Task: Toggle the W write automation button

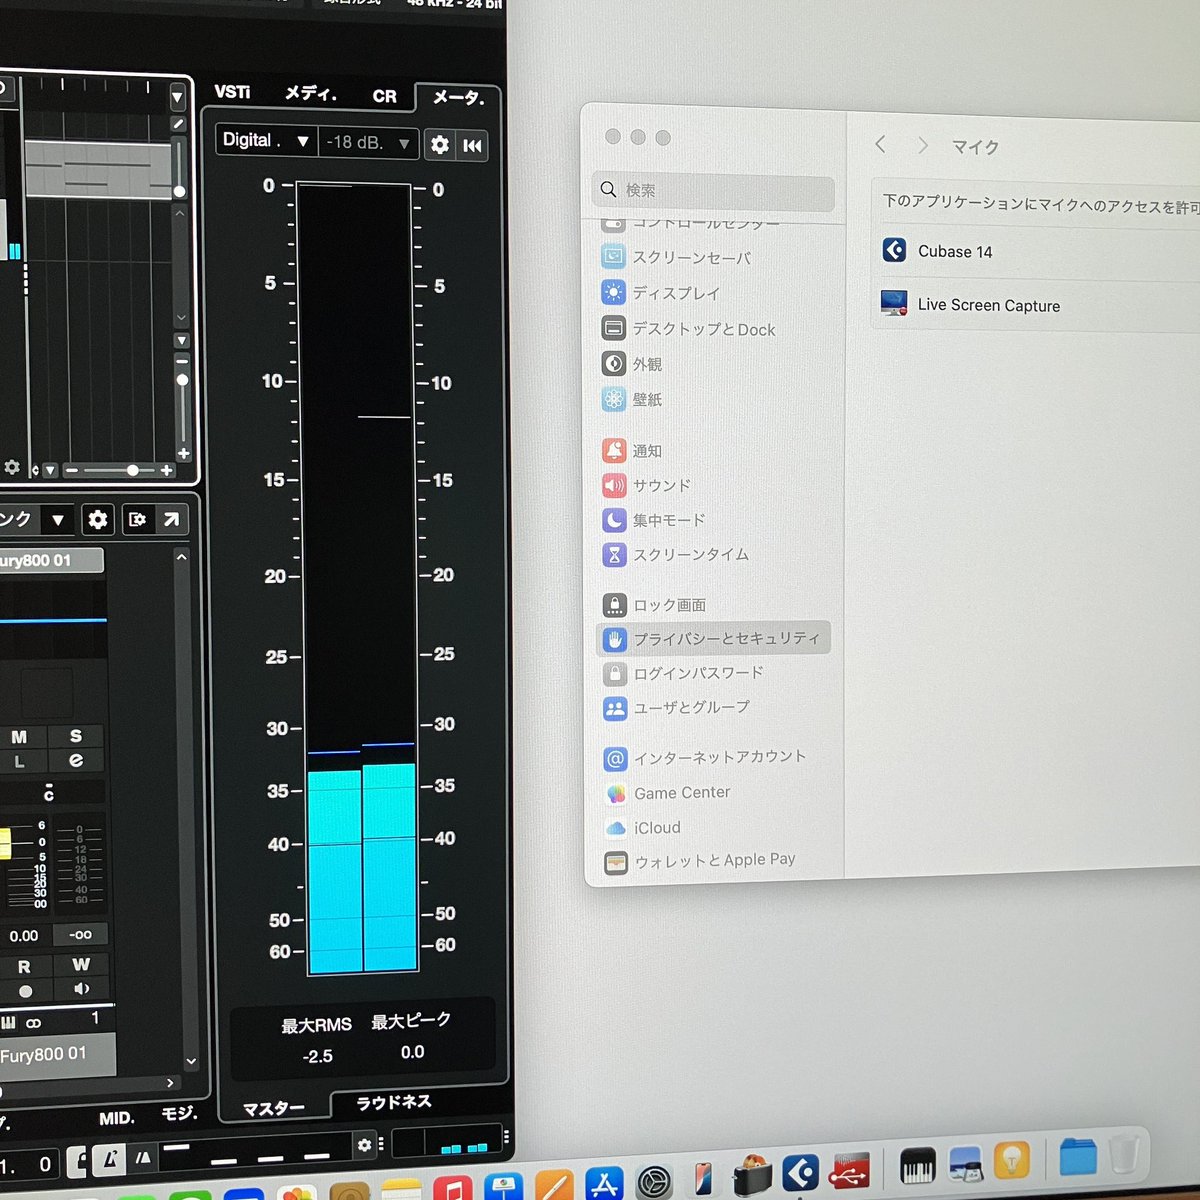Action: pos(81,965)
